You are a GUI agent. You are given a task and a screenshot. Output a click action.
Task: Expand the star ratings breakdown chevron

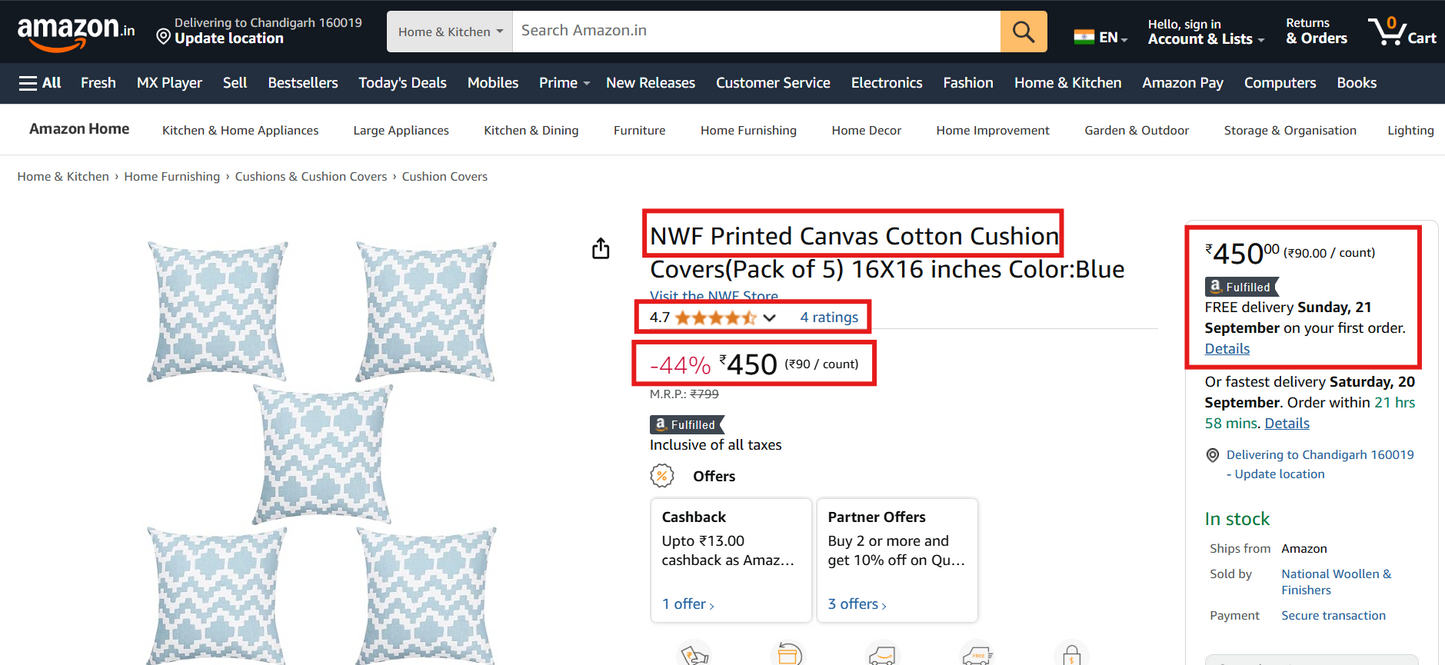768,317
